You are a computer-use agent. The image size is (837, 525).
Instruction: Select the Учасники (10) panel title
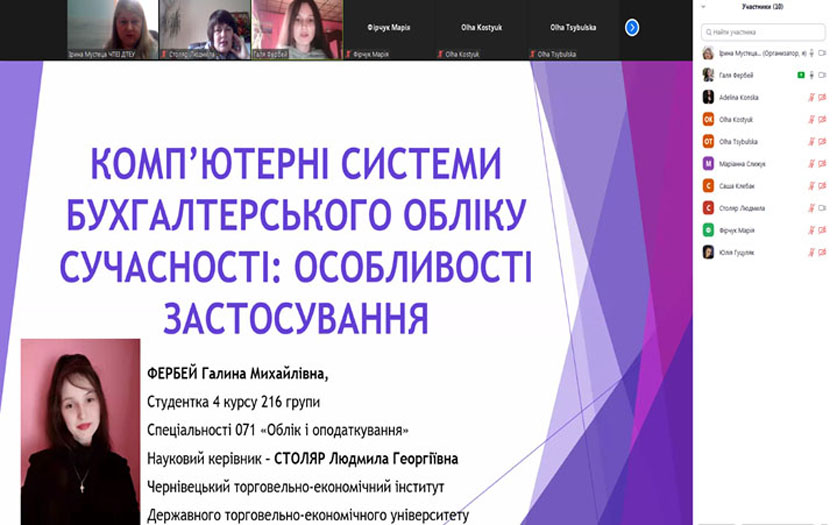tap(762, 7)
